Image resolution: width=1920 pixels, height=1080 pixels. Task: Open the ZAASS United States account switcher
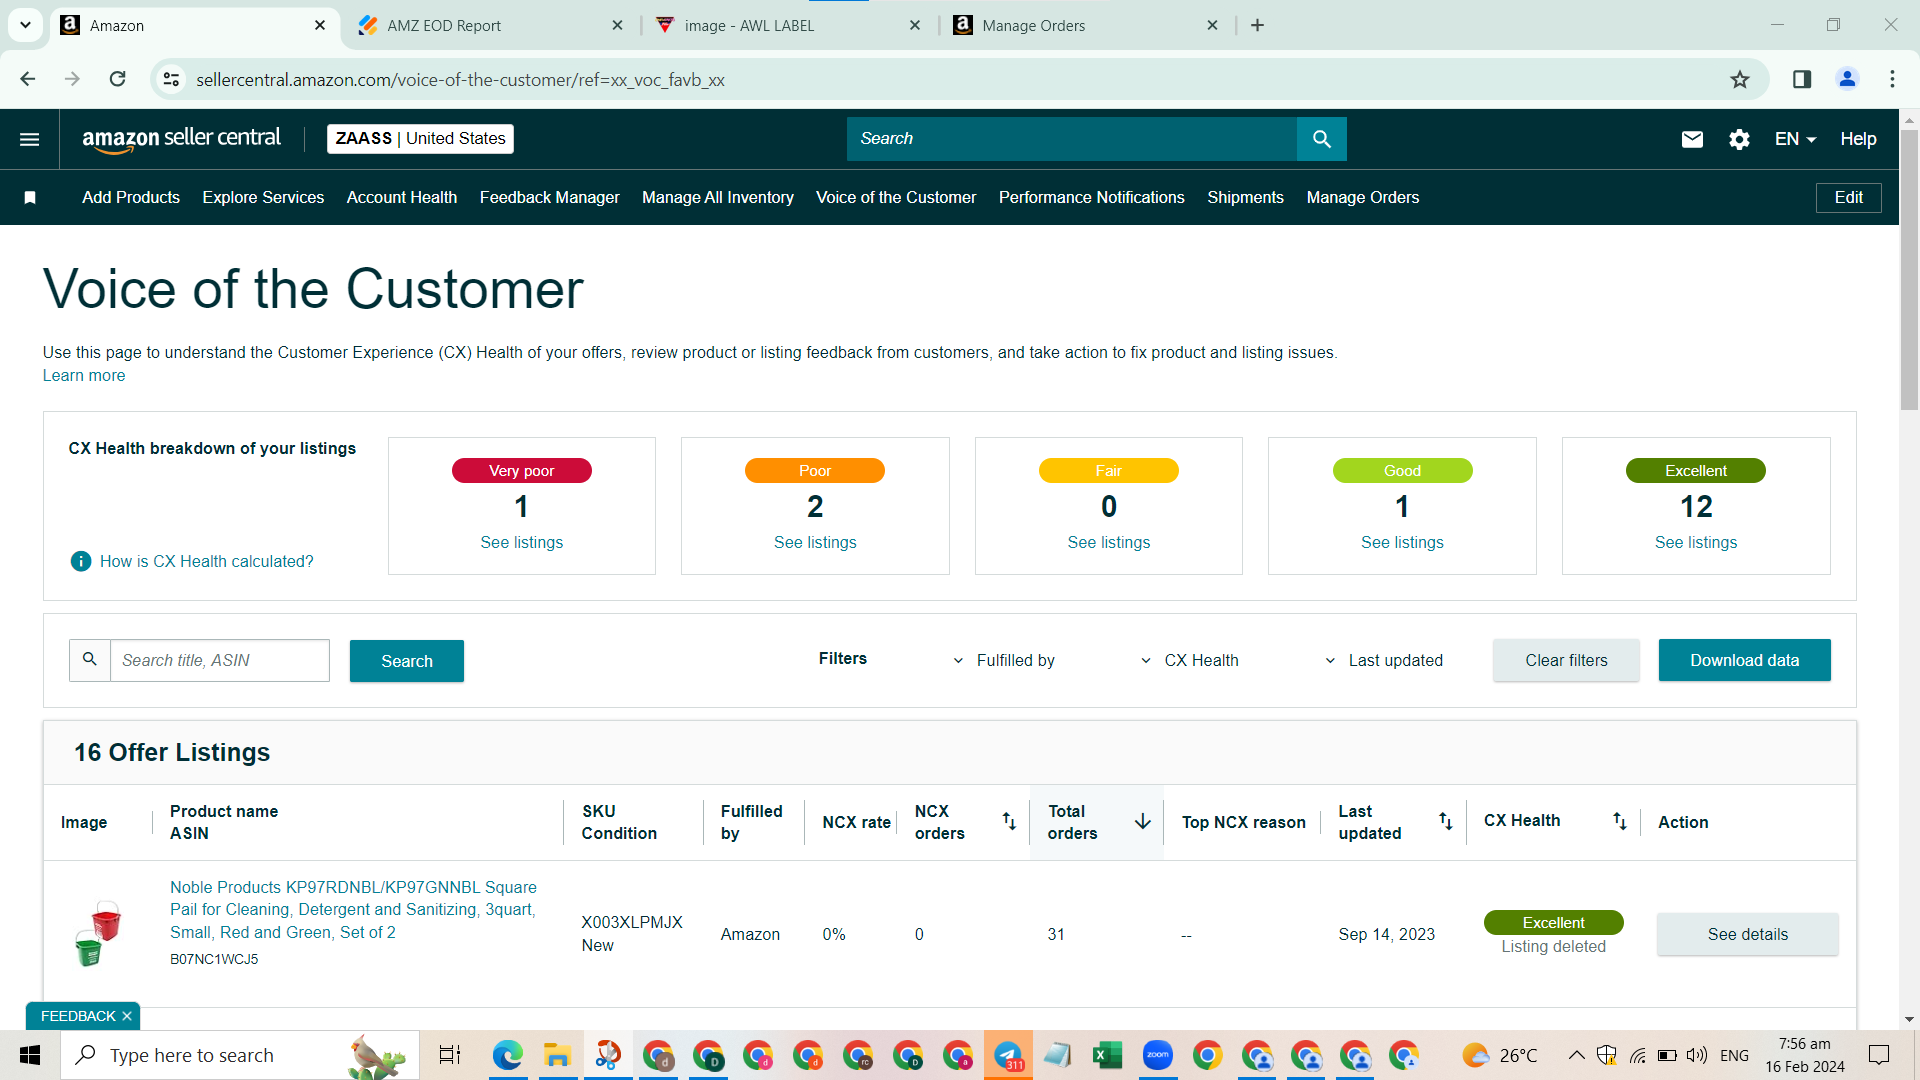(x=420, y=139)
